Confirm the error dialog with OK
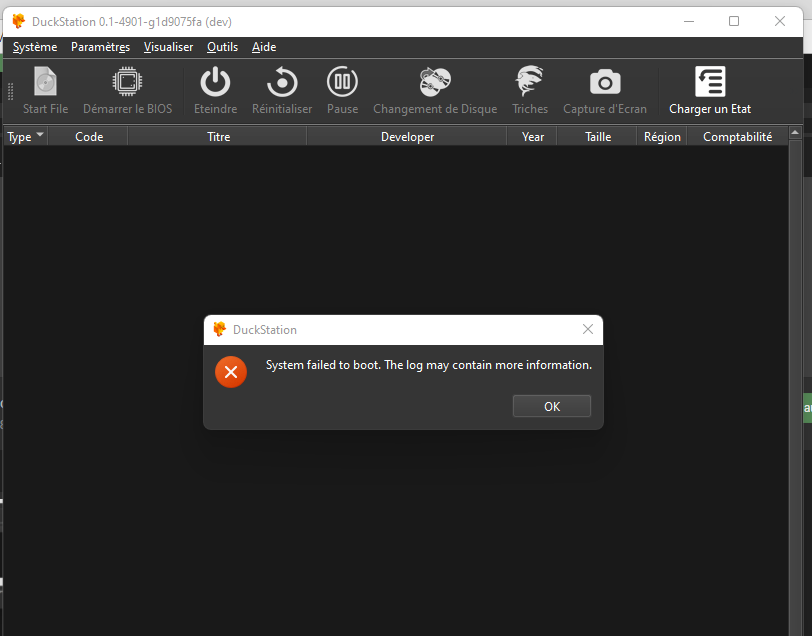 [x=552, y=407]
